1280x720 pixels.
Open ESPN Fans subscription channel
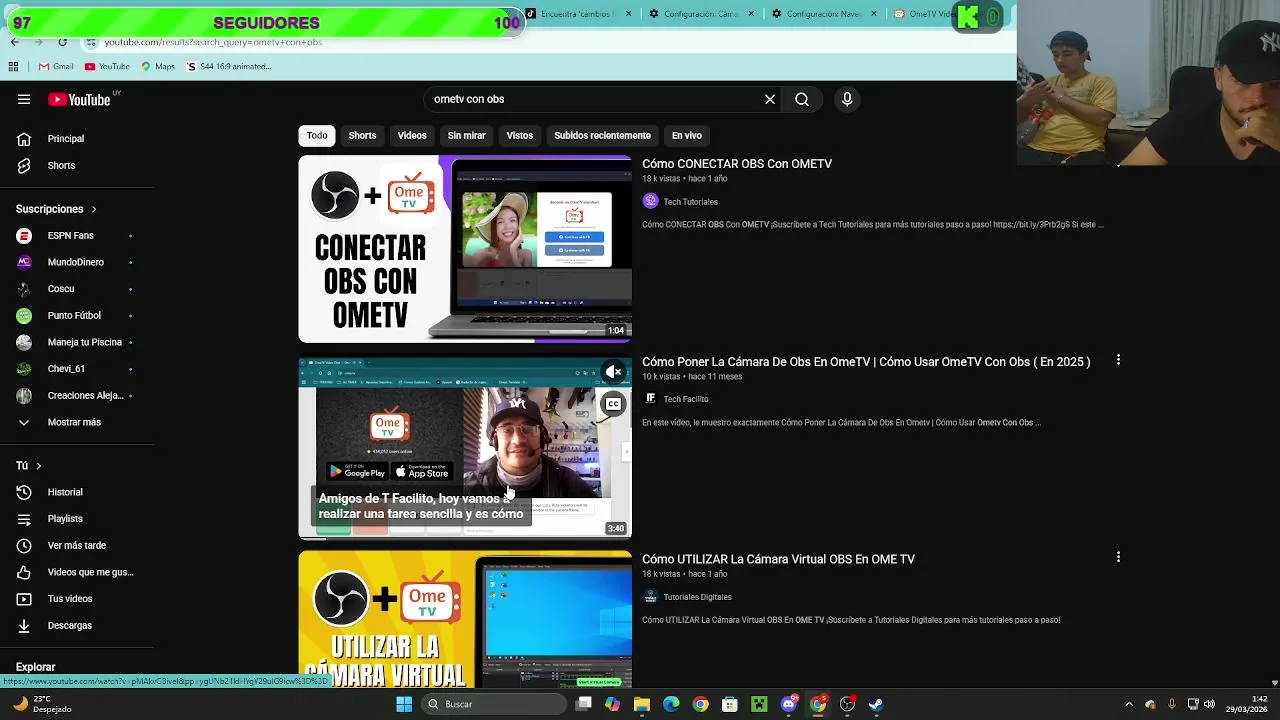tap(76, 236)
